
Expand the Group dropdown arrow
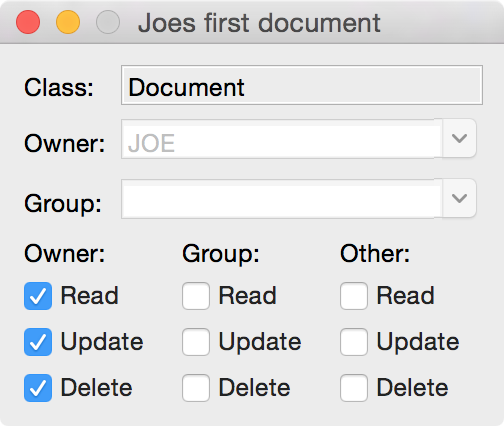tap(459, 198)
